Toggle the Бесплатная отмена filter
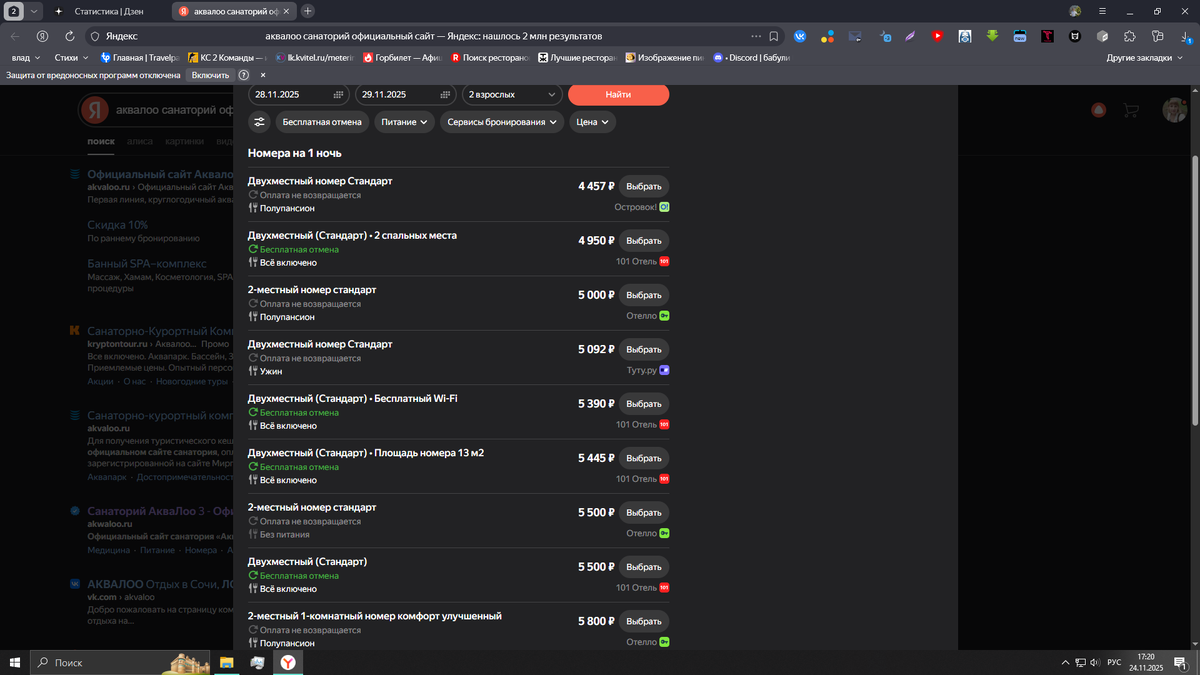This screenshot has width=1200, height=675. click(x=322, y=122)
